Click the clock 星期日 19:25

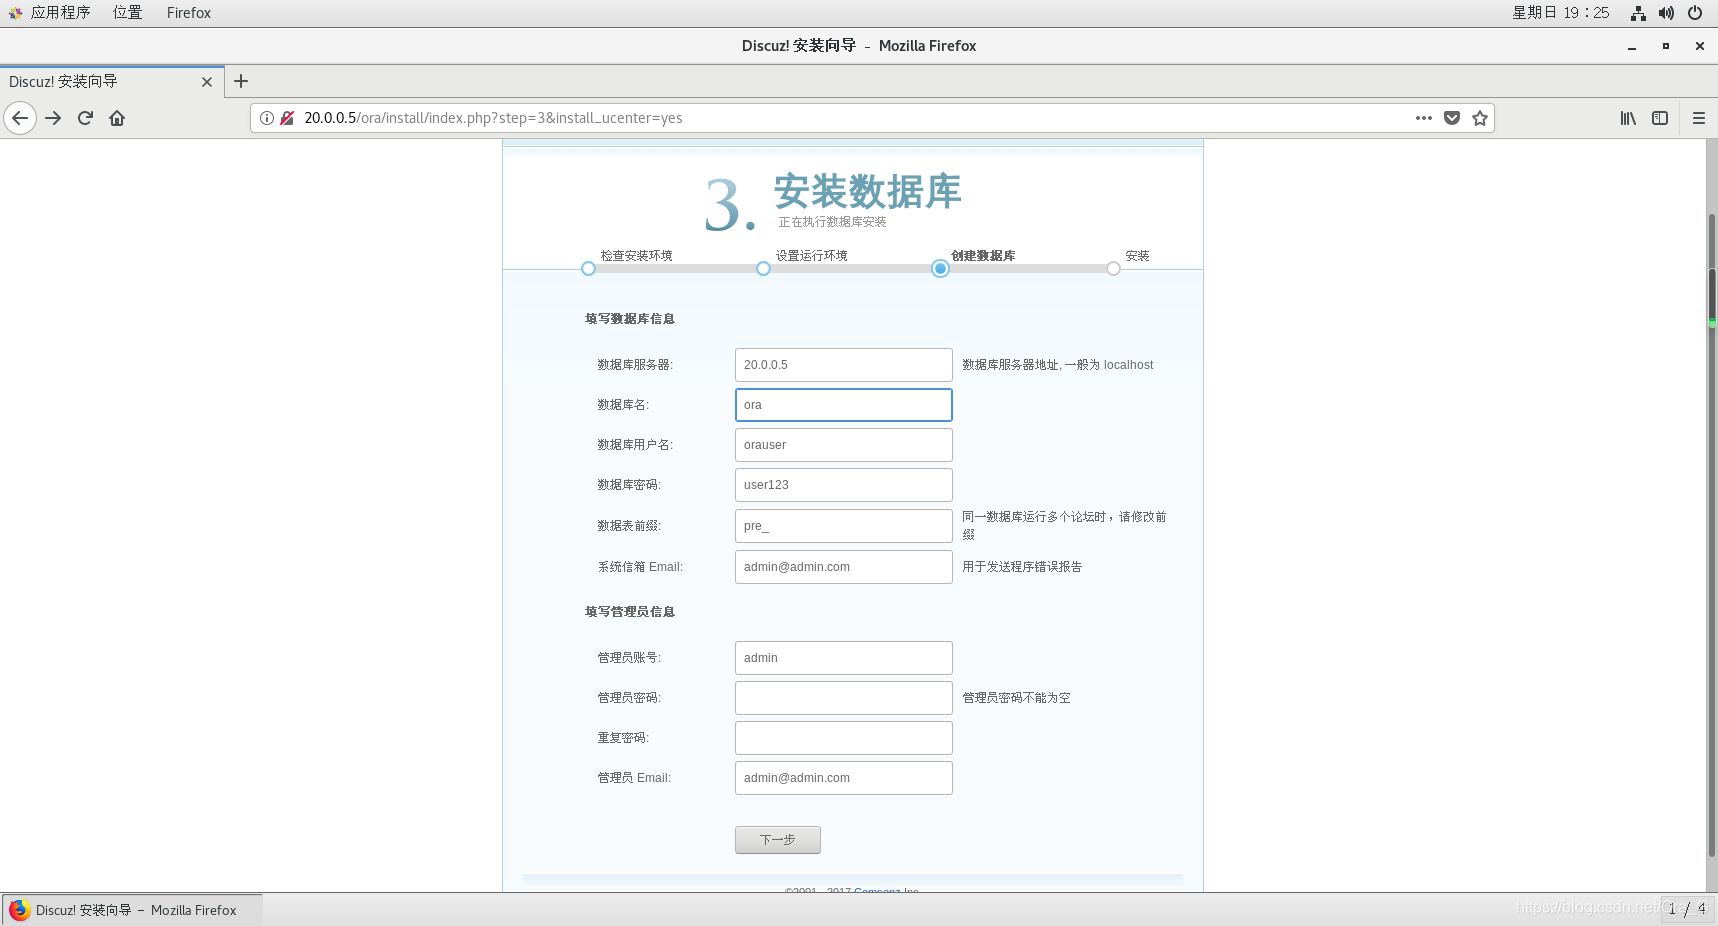pyautogui.click(x=1560, y=13)
